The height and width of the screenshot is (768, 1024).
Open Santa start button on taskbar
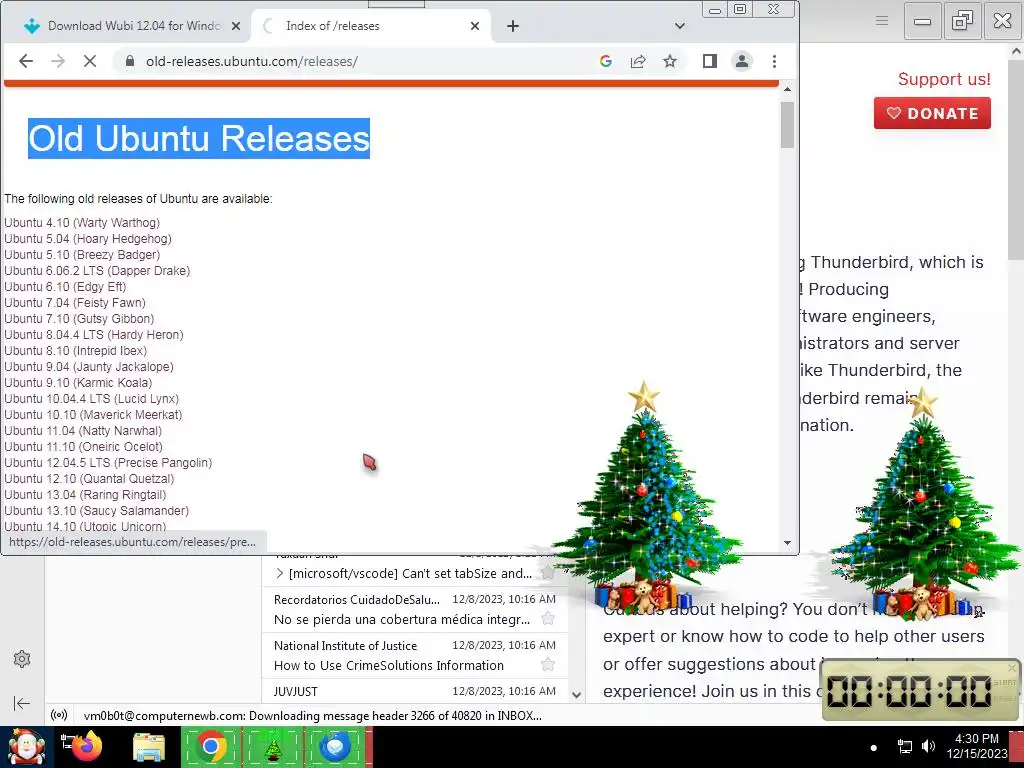click(x=26, y=747)
